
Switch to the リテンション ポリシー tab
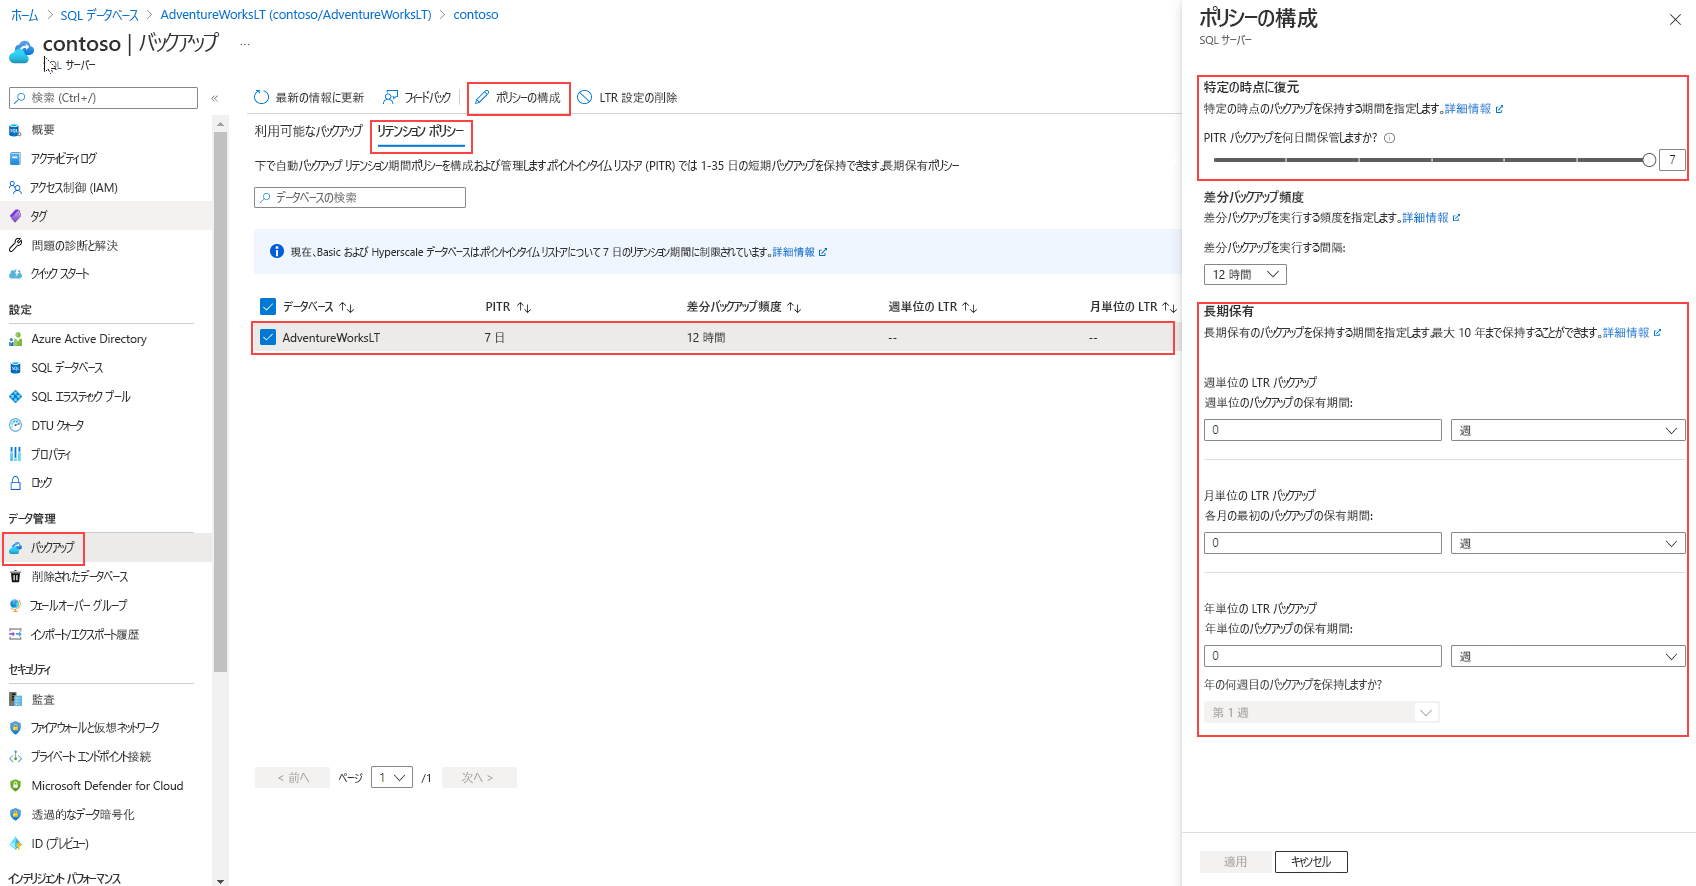point(421,131)
